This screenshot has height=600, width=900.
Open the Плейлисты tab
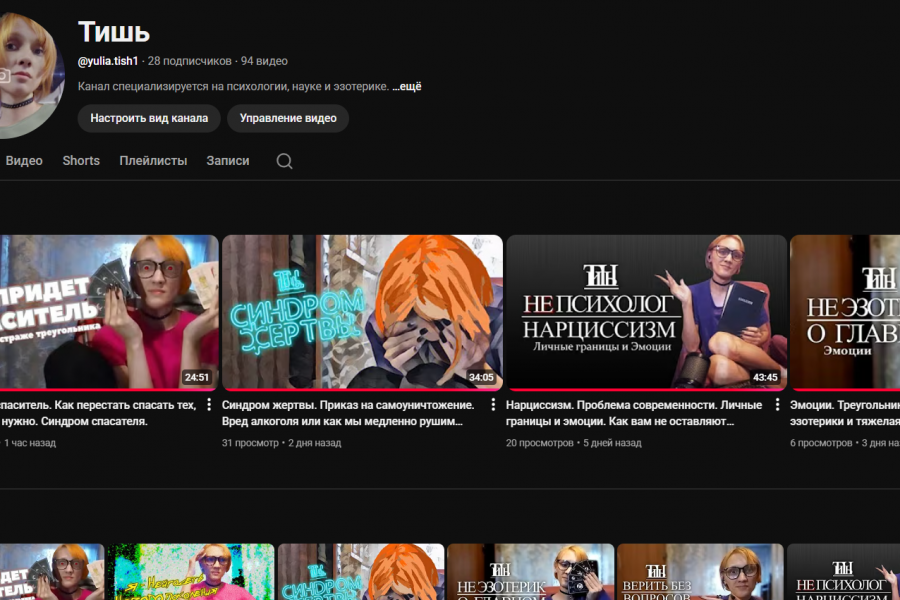(x=153, y=161)
